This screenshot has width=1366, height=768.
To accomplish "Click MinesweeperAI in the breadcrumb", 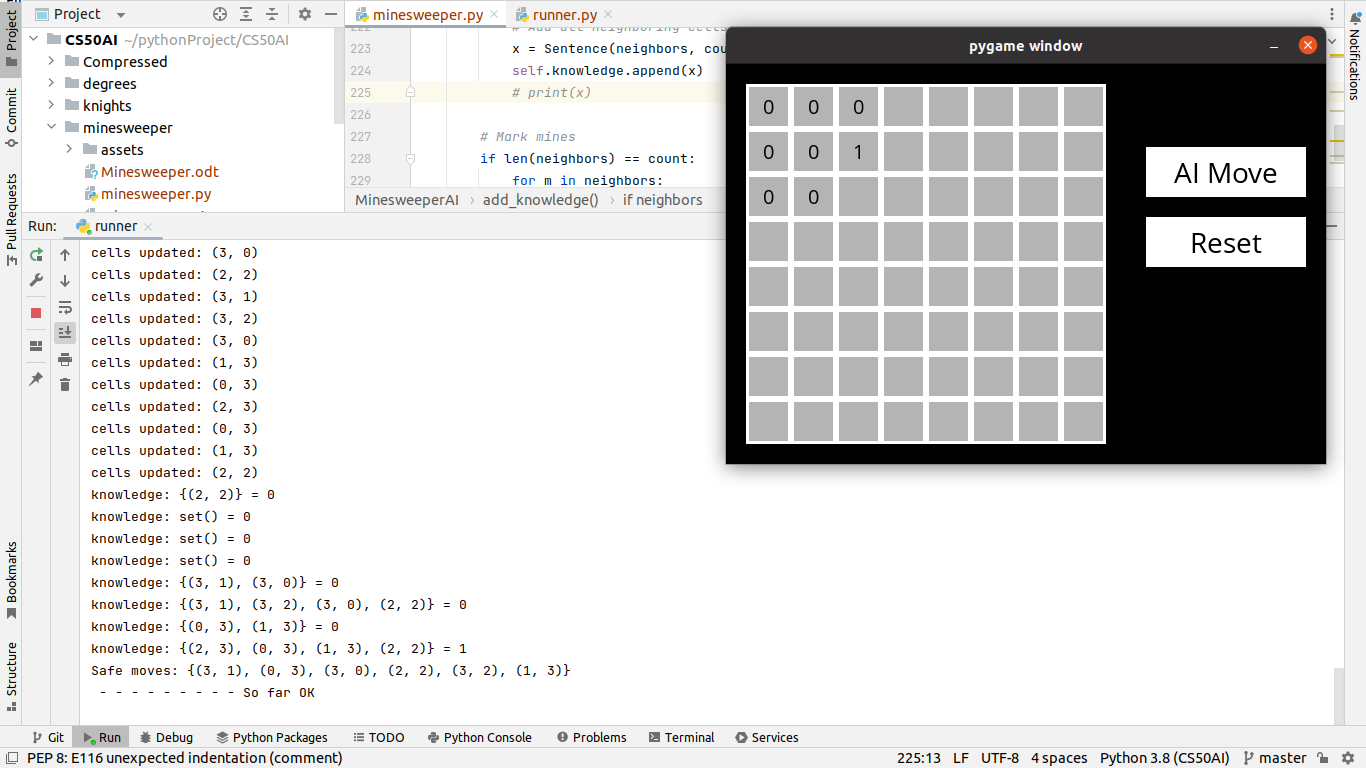I will point(407,200).
